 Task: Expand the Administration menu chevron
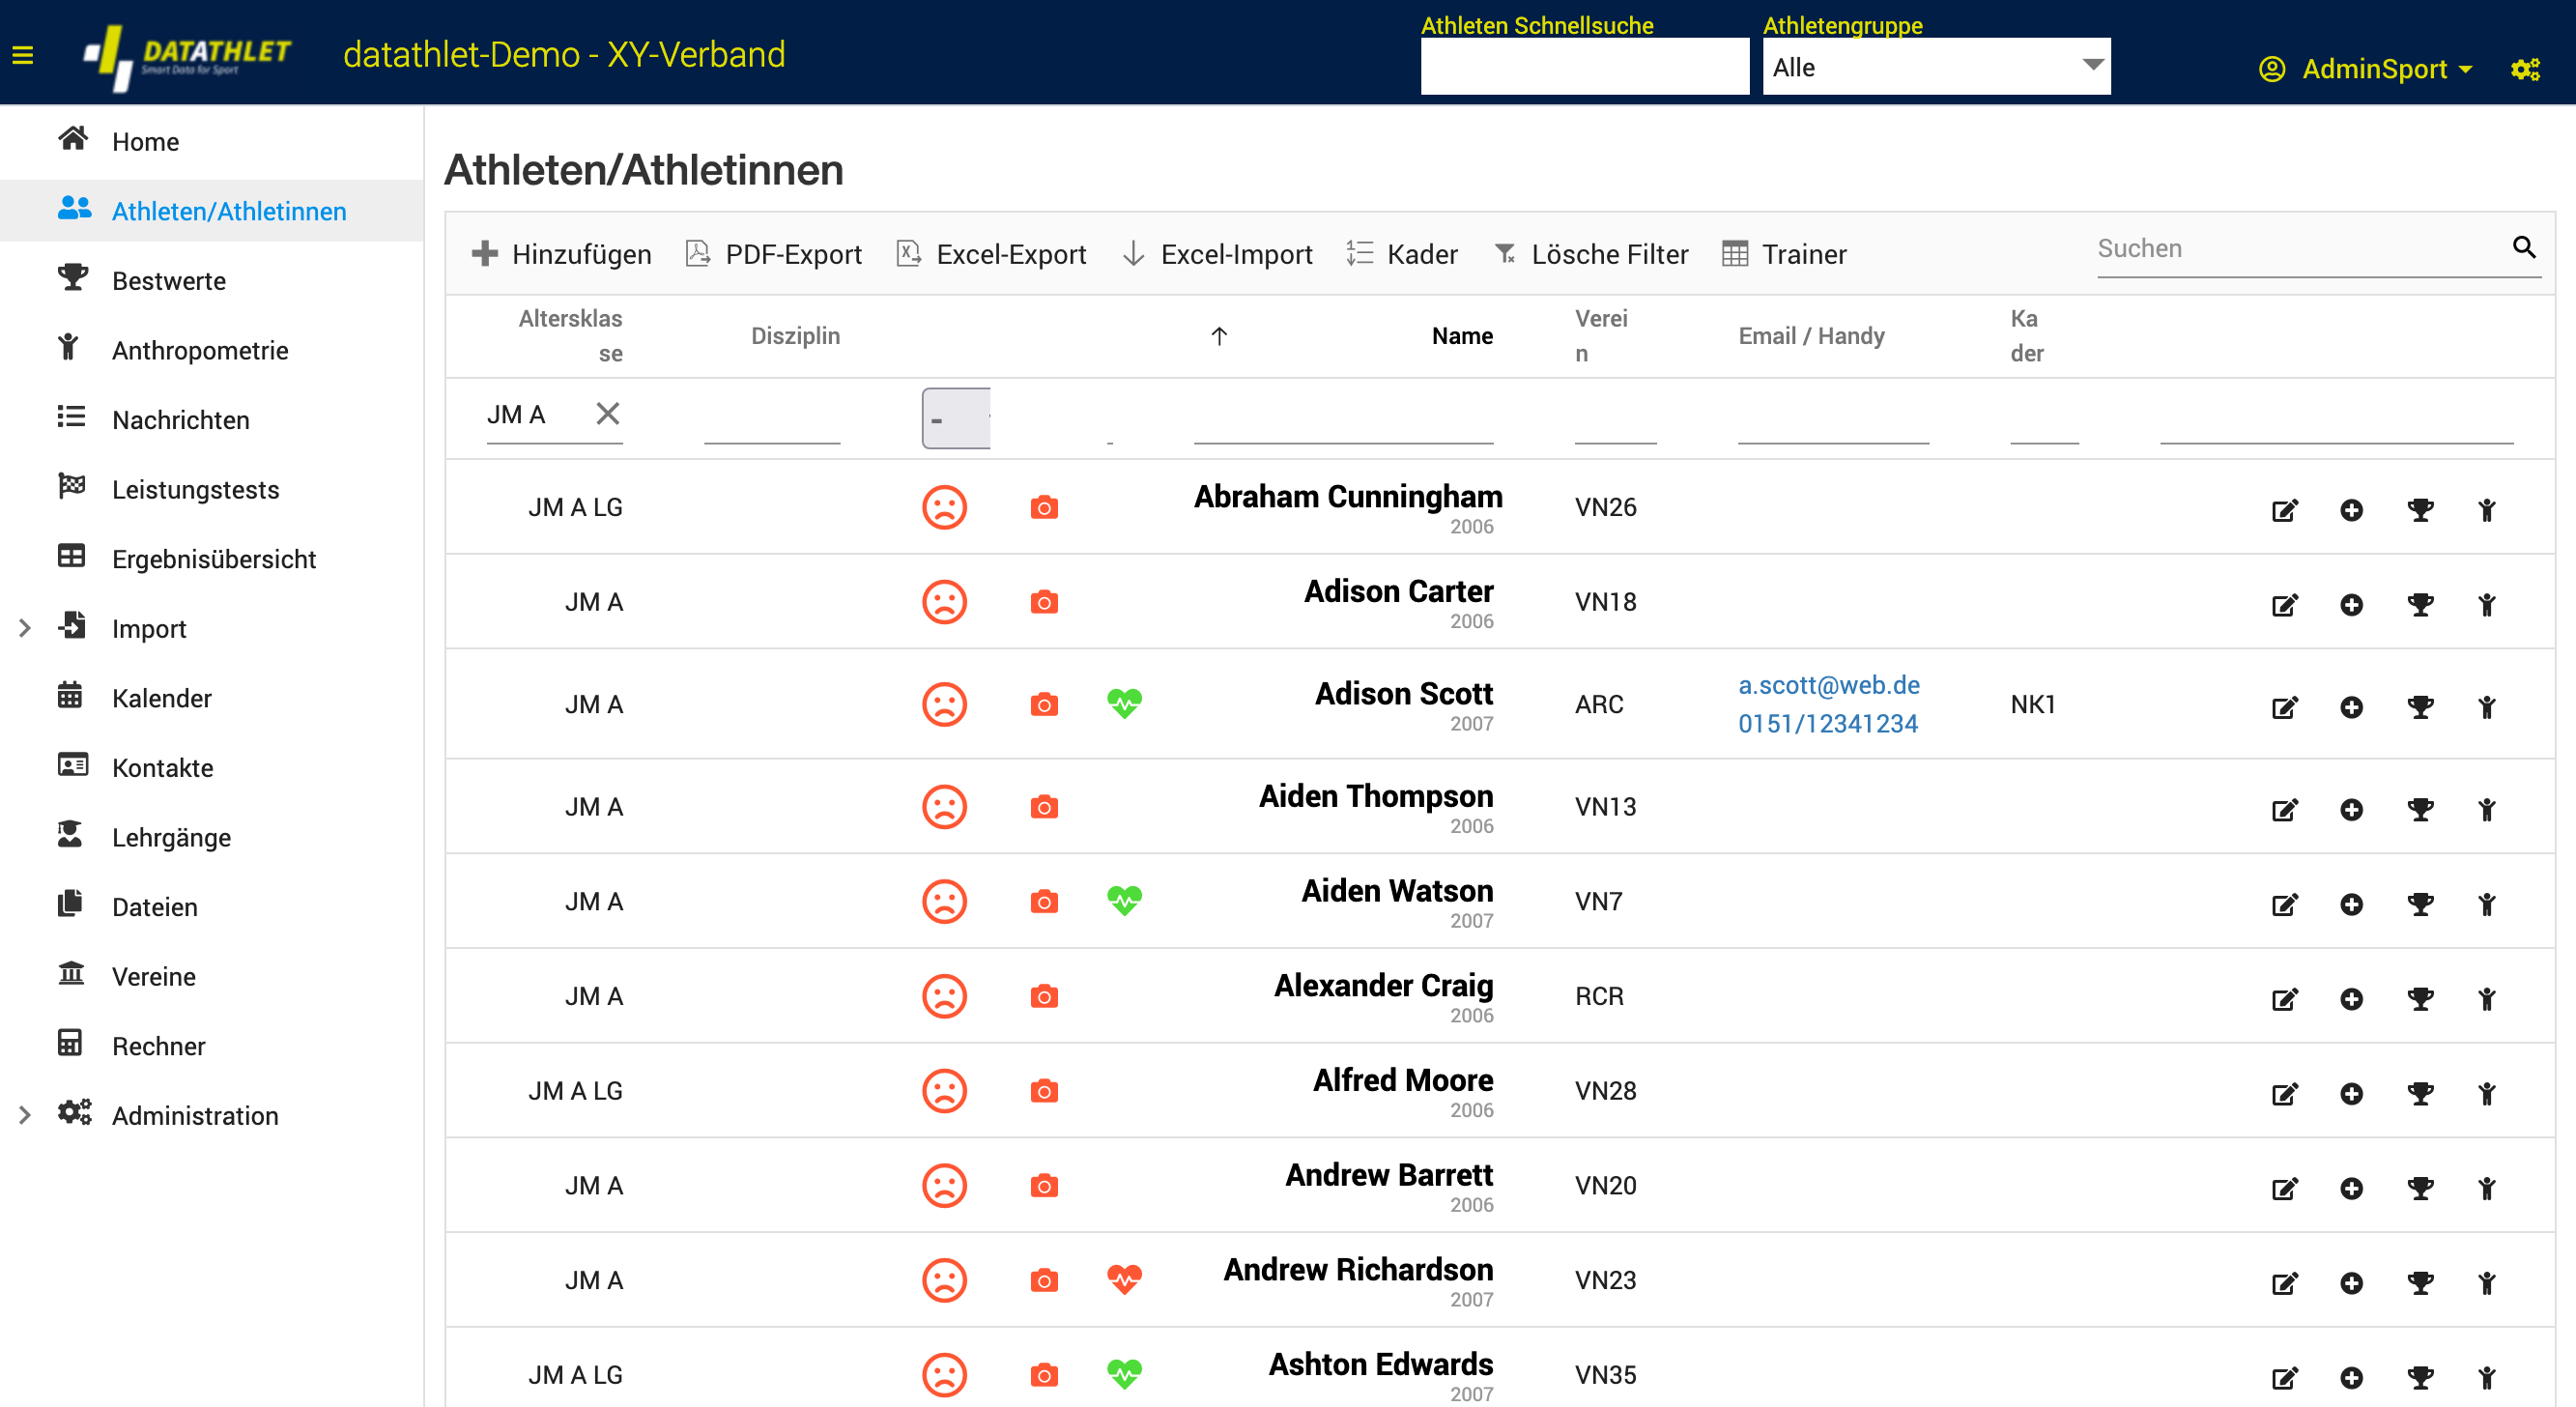click(x=25, y=1114)
